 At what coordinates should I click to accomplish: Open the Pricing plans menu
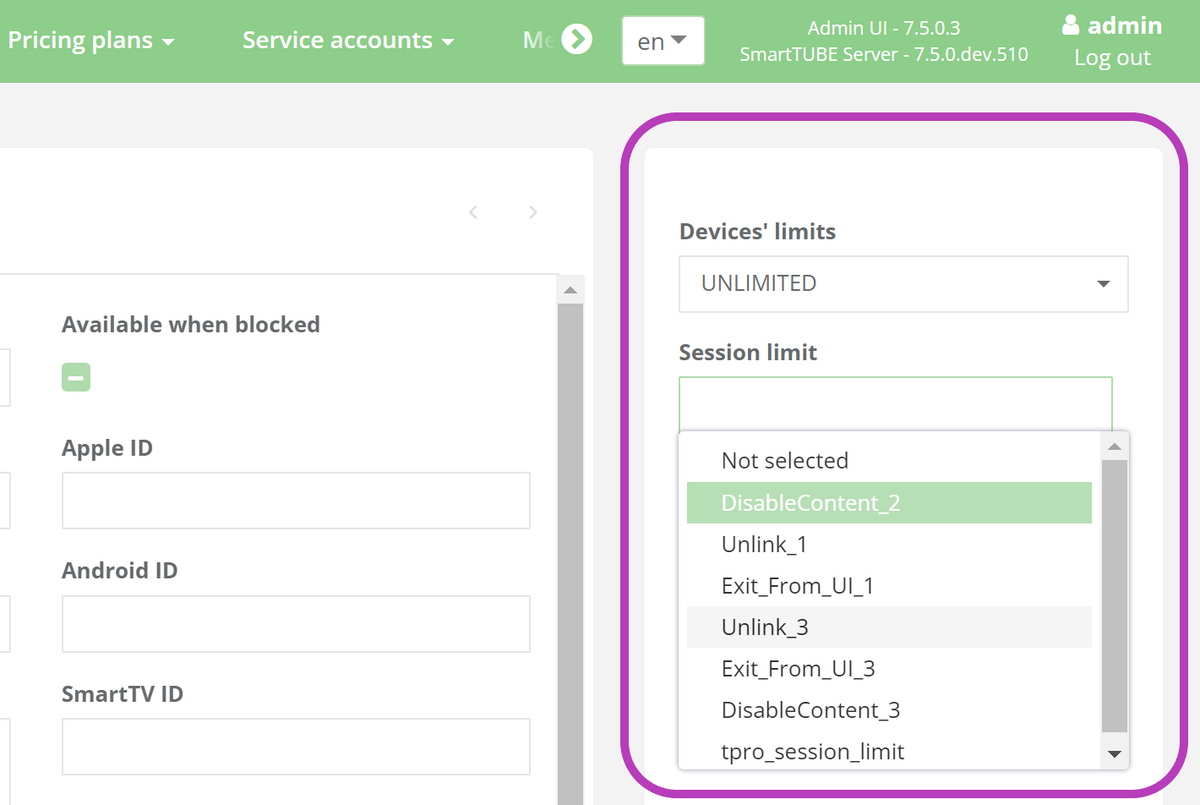91,41
